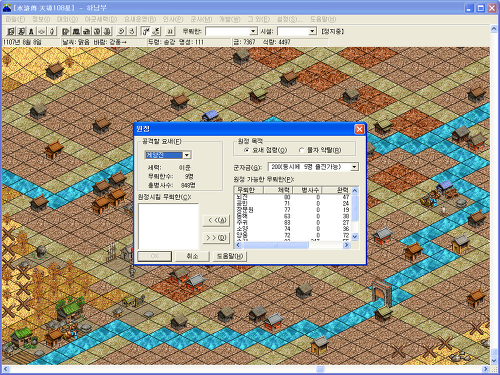The height and width of the screenshot is (375, 500).
Task: Click the OK button in the dialog
Action: (155, 256)
